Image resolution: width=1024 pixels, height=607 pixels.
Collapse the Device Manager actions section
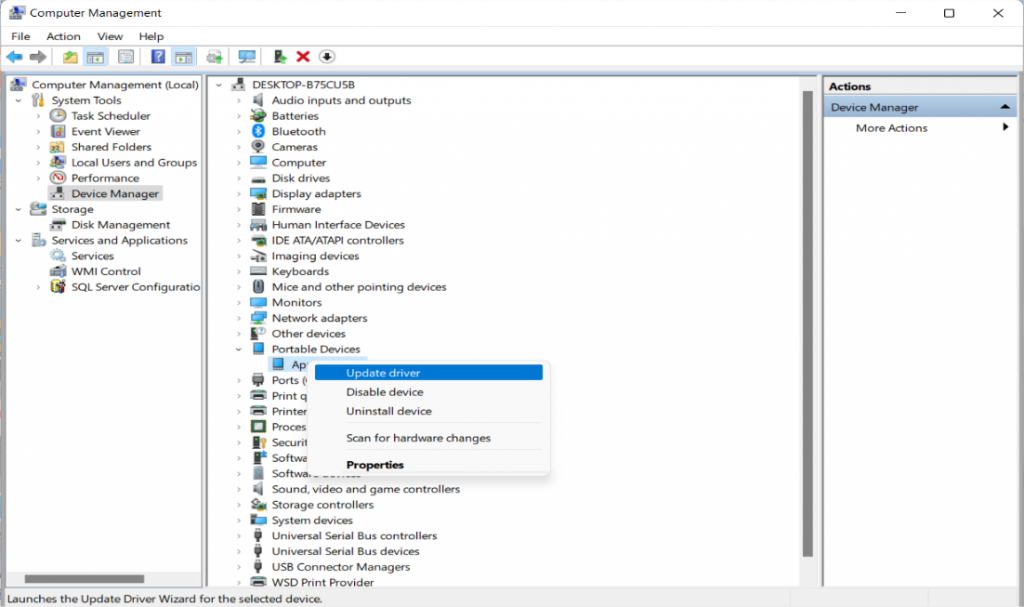pyautogui.click(x=1005, y=107)
